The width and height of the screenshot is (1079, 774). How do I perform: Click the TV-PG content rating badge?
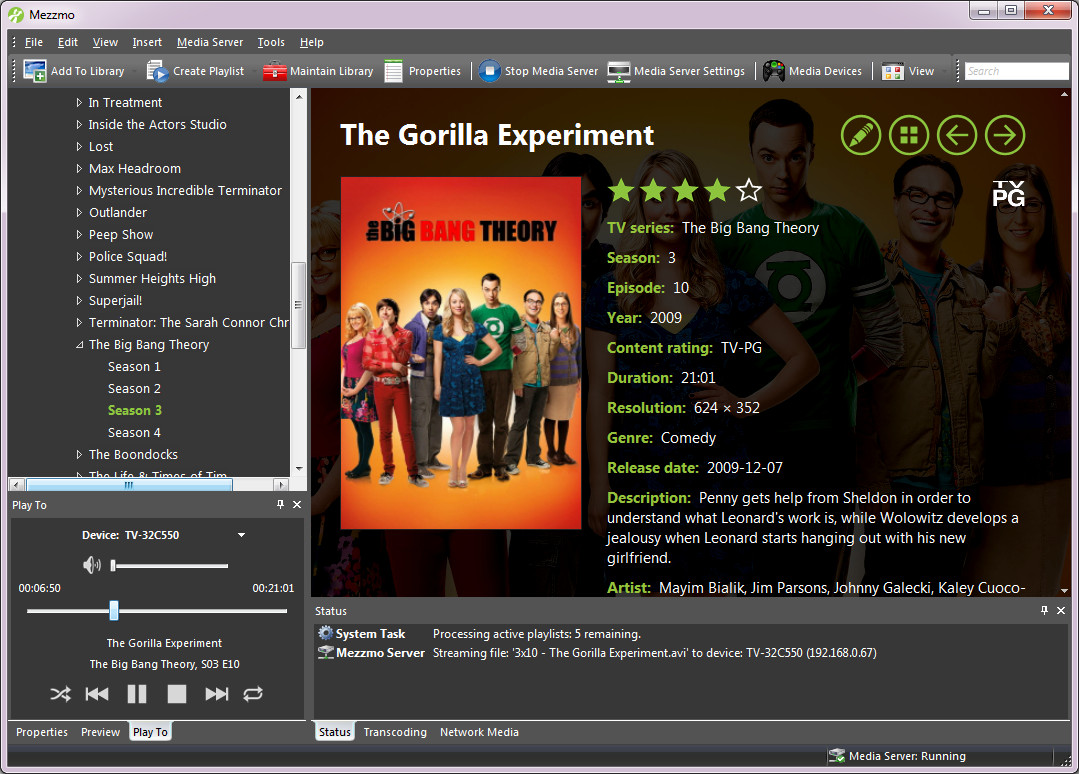(x=1008, y=193)
